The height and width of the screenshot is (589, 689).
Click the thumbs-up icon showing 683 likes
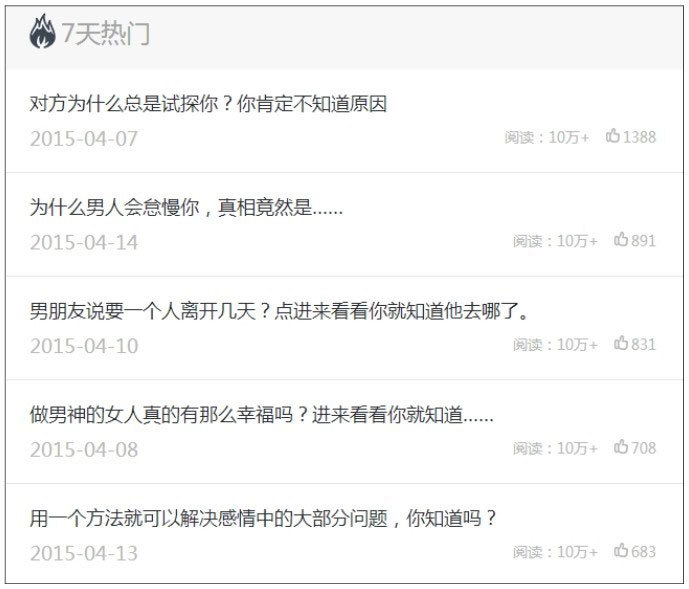tap(620, 550)
